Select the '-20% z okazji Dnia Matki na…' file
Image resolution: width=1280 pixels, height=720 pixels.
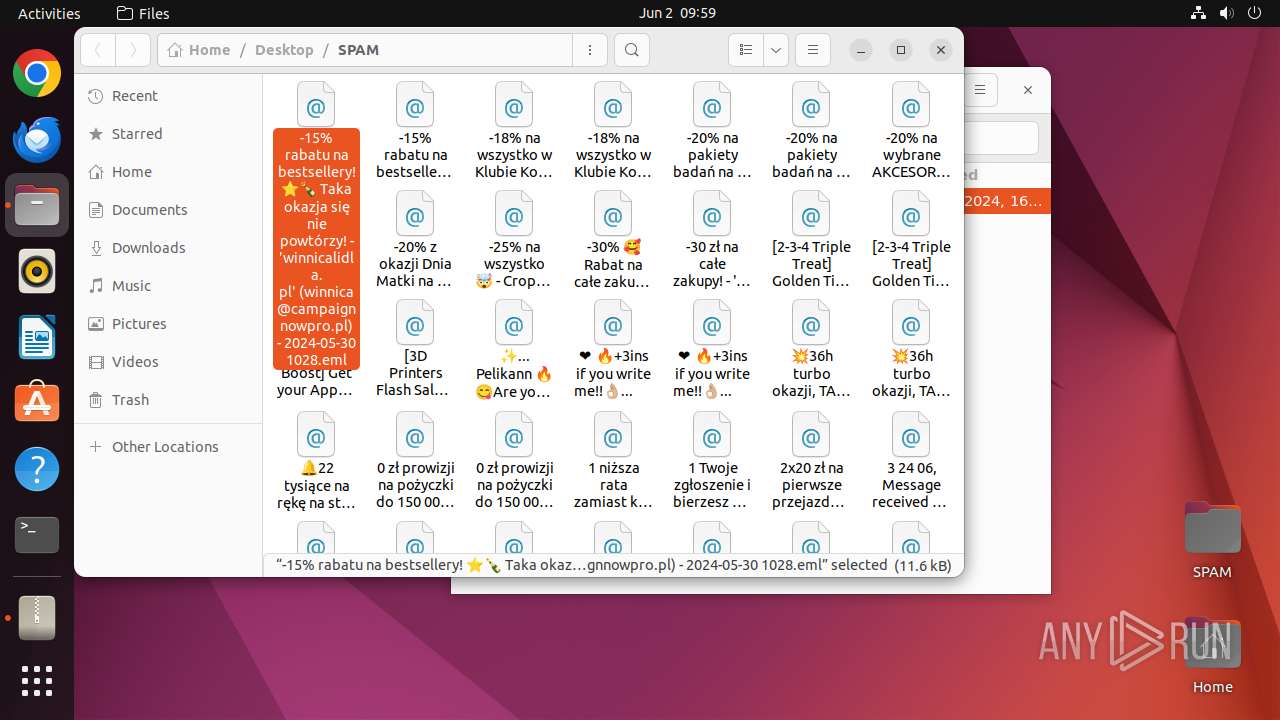414,240
